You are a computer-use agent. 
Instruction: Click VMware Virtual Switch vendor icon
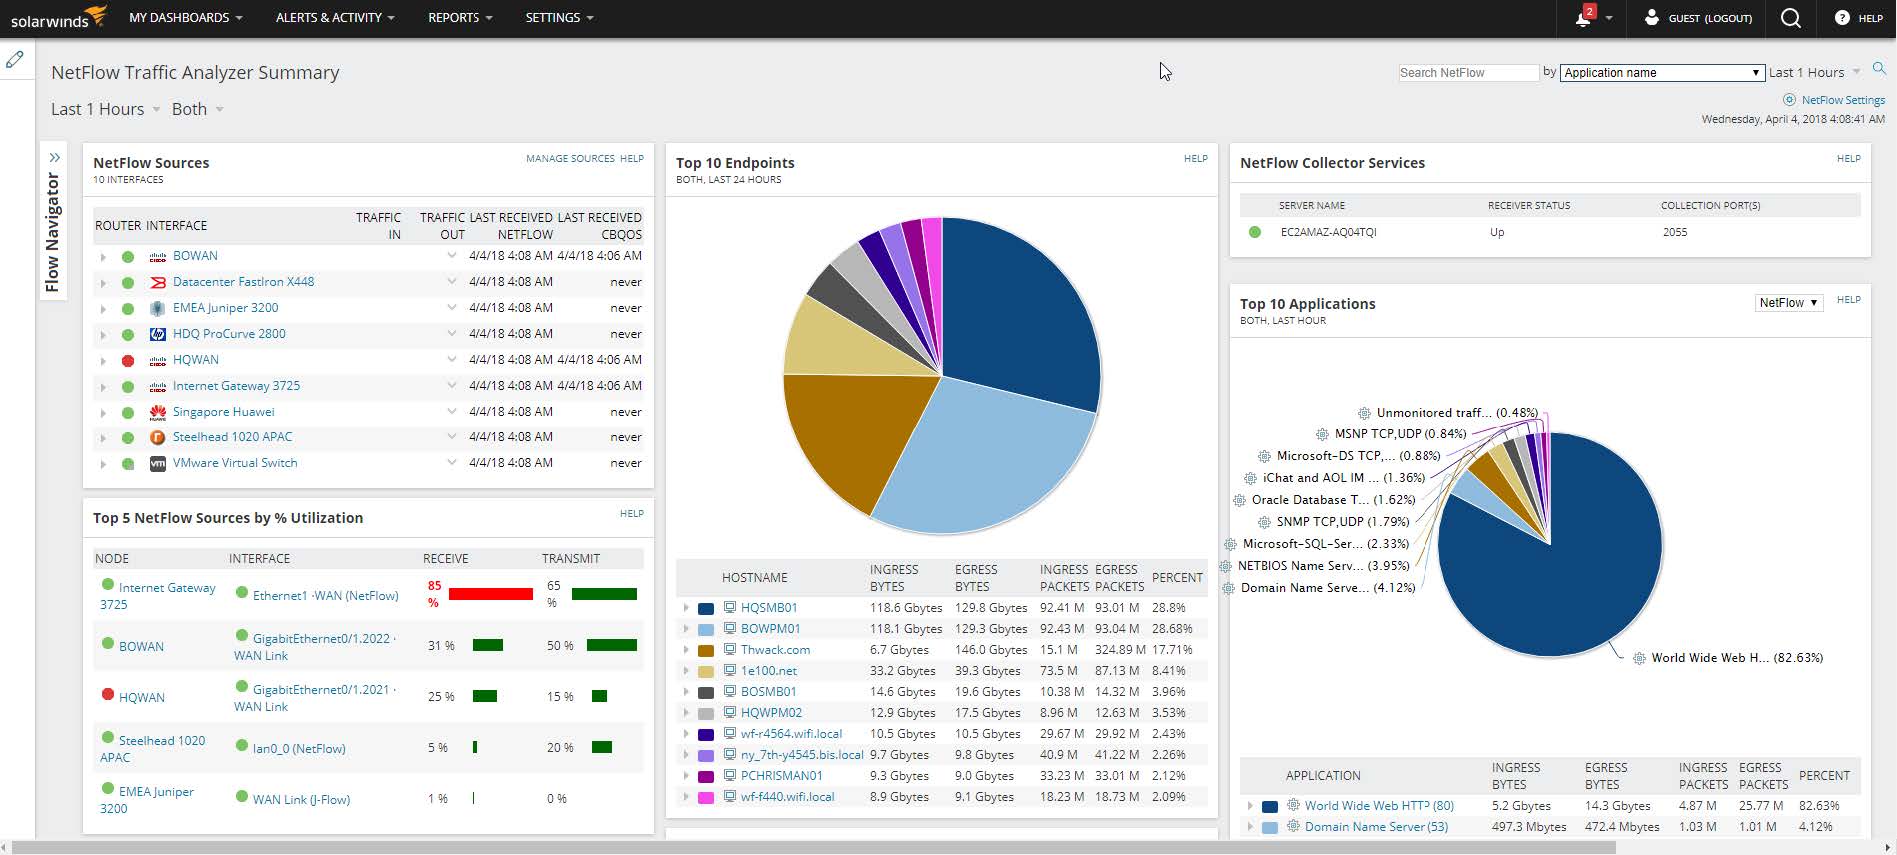(157, 464)
